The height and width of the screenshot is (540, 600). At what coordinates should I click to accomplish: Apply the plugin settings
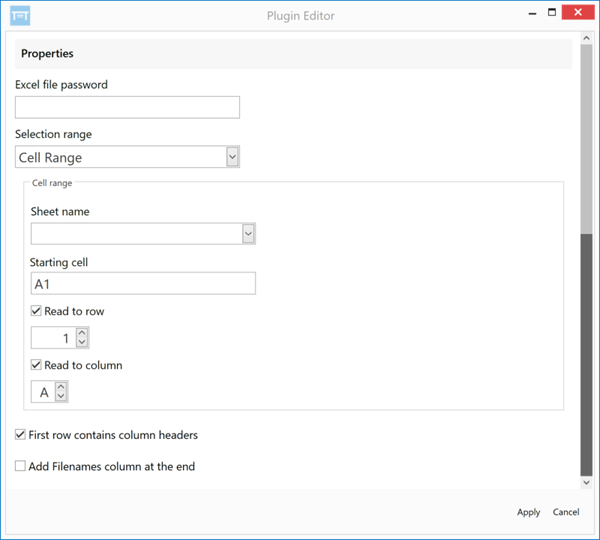(x=528, y=512)
